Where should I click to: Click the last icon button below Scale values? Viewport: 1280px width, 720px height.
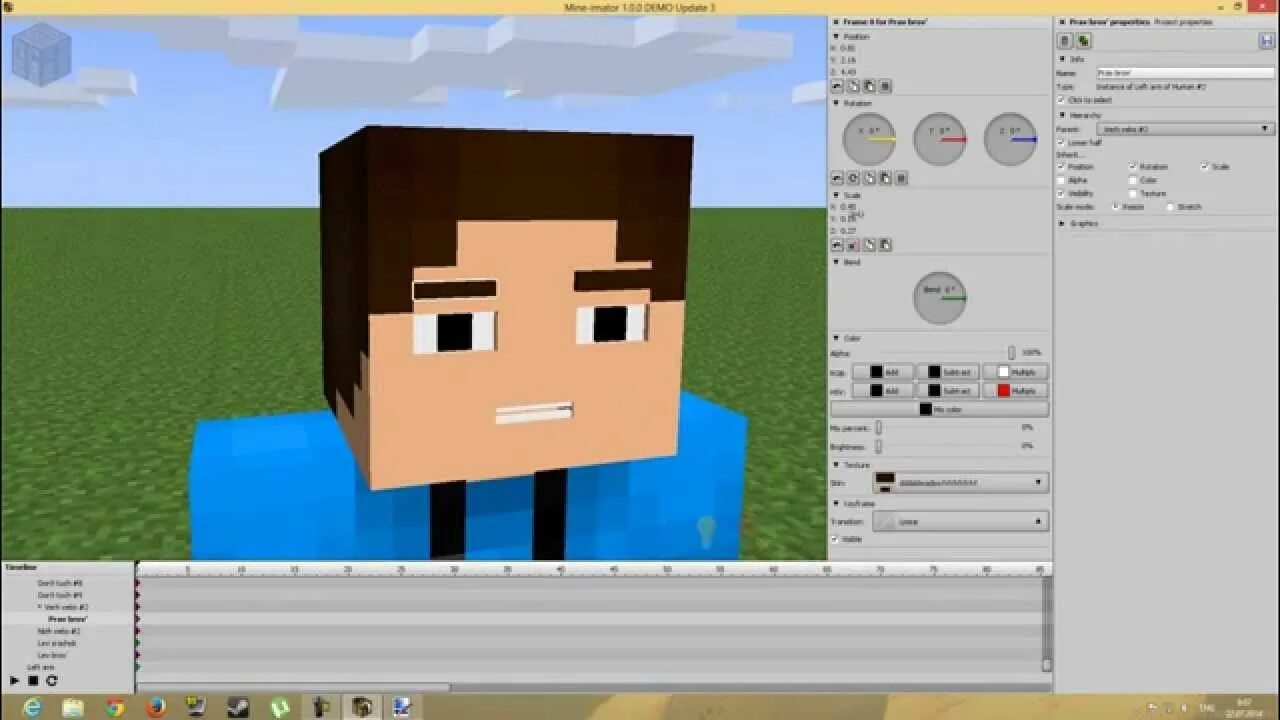[886, 245]
